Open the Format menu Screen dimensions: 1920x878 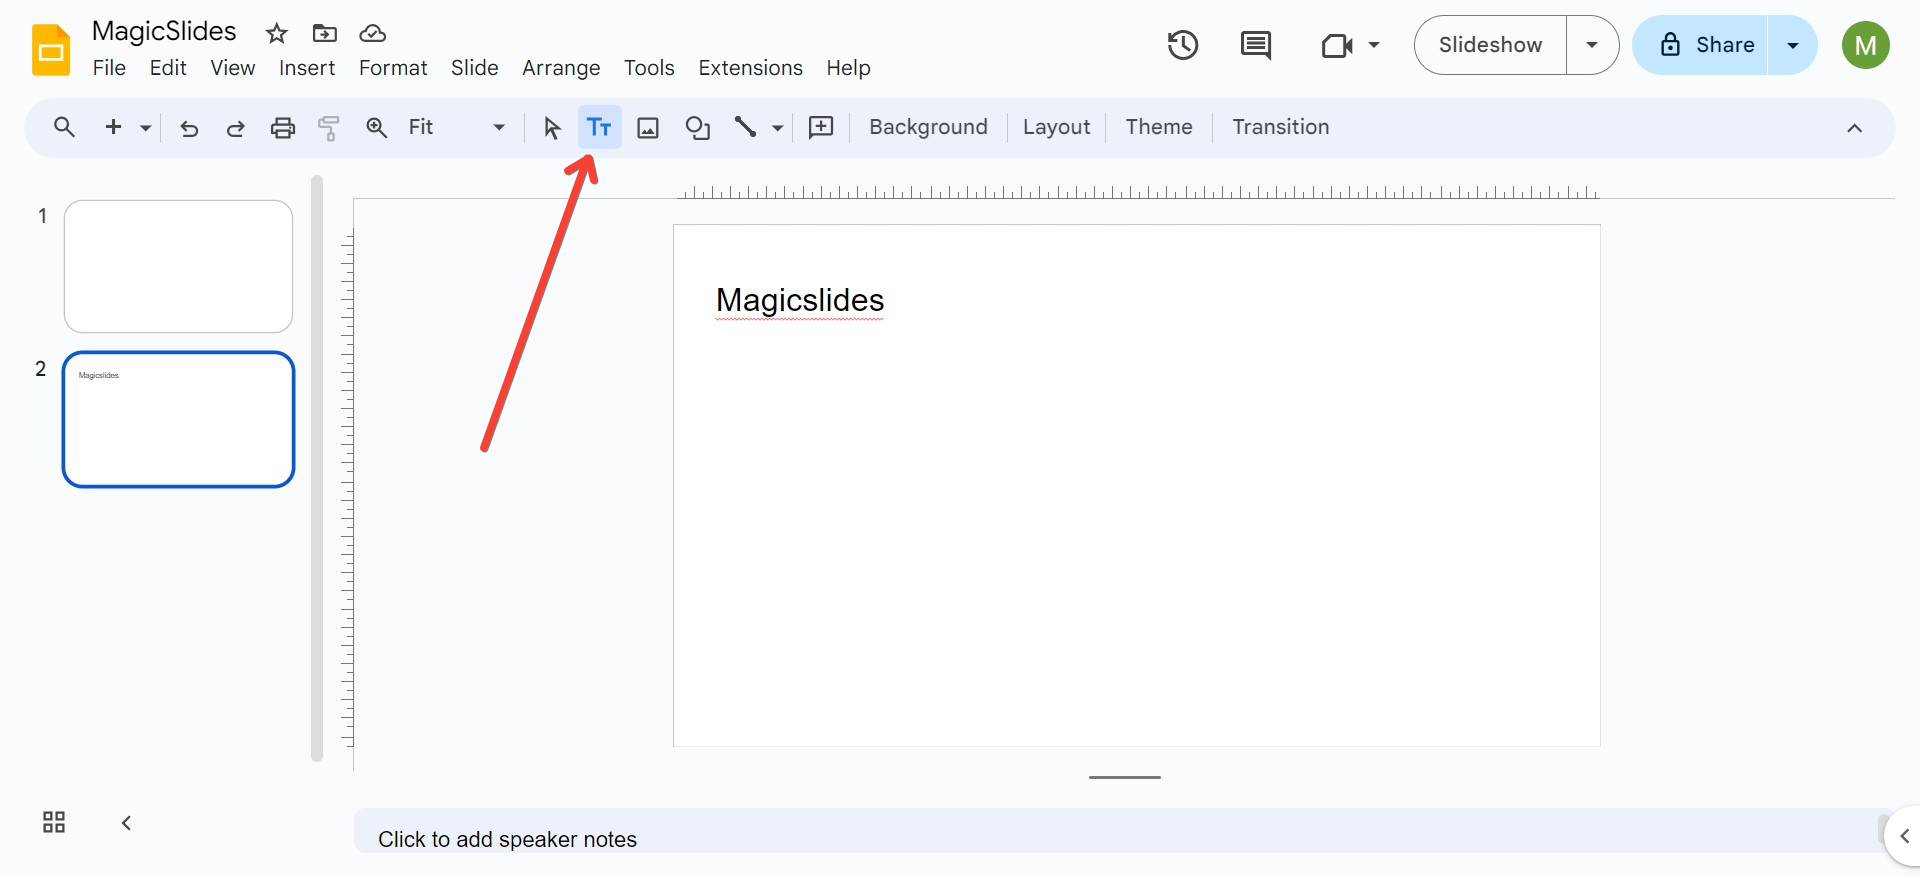tap(393, 68)
